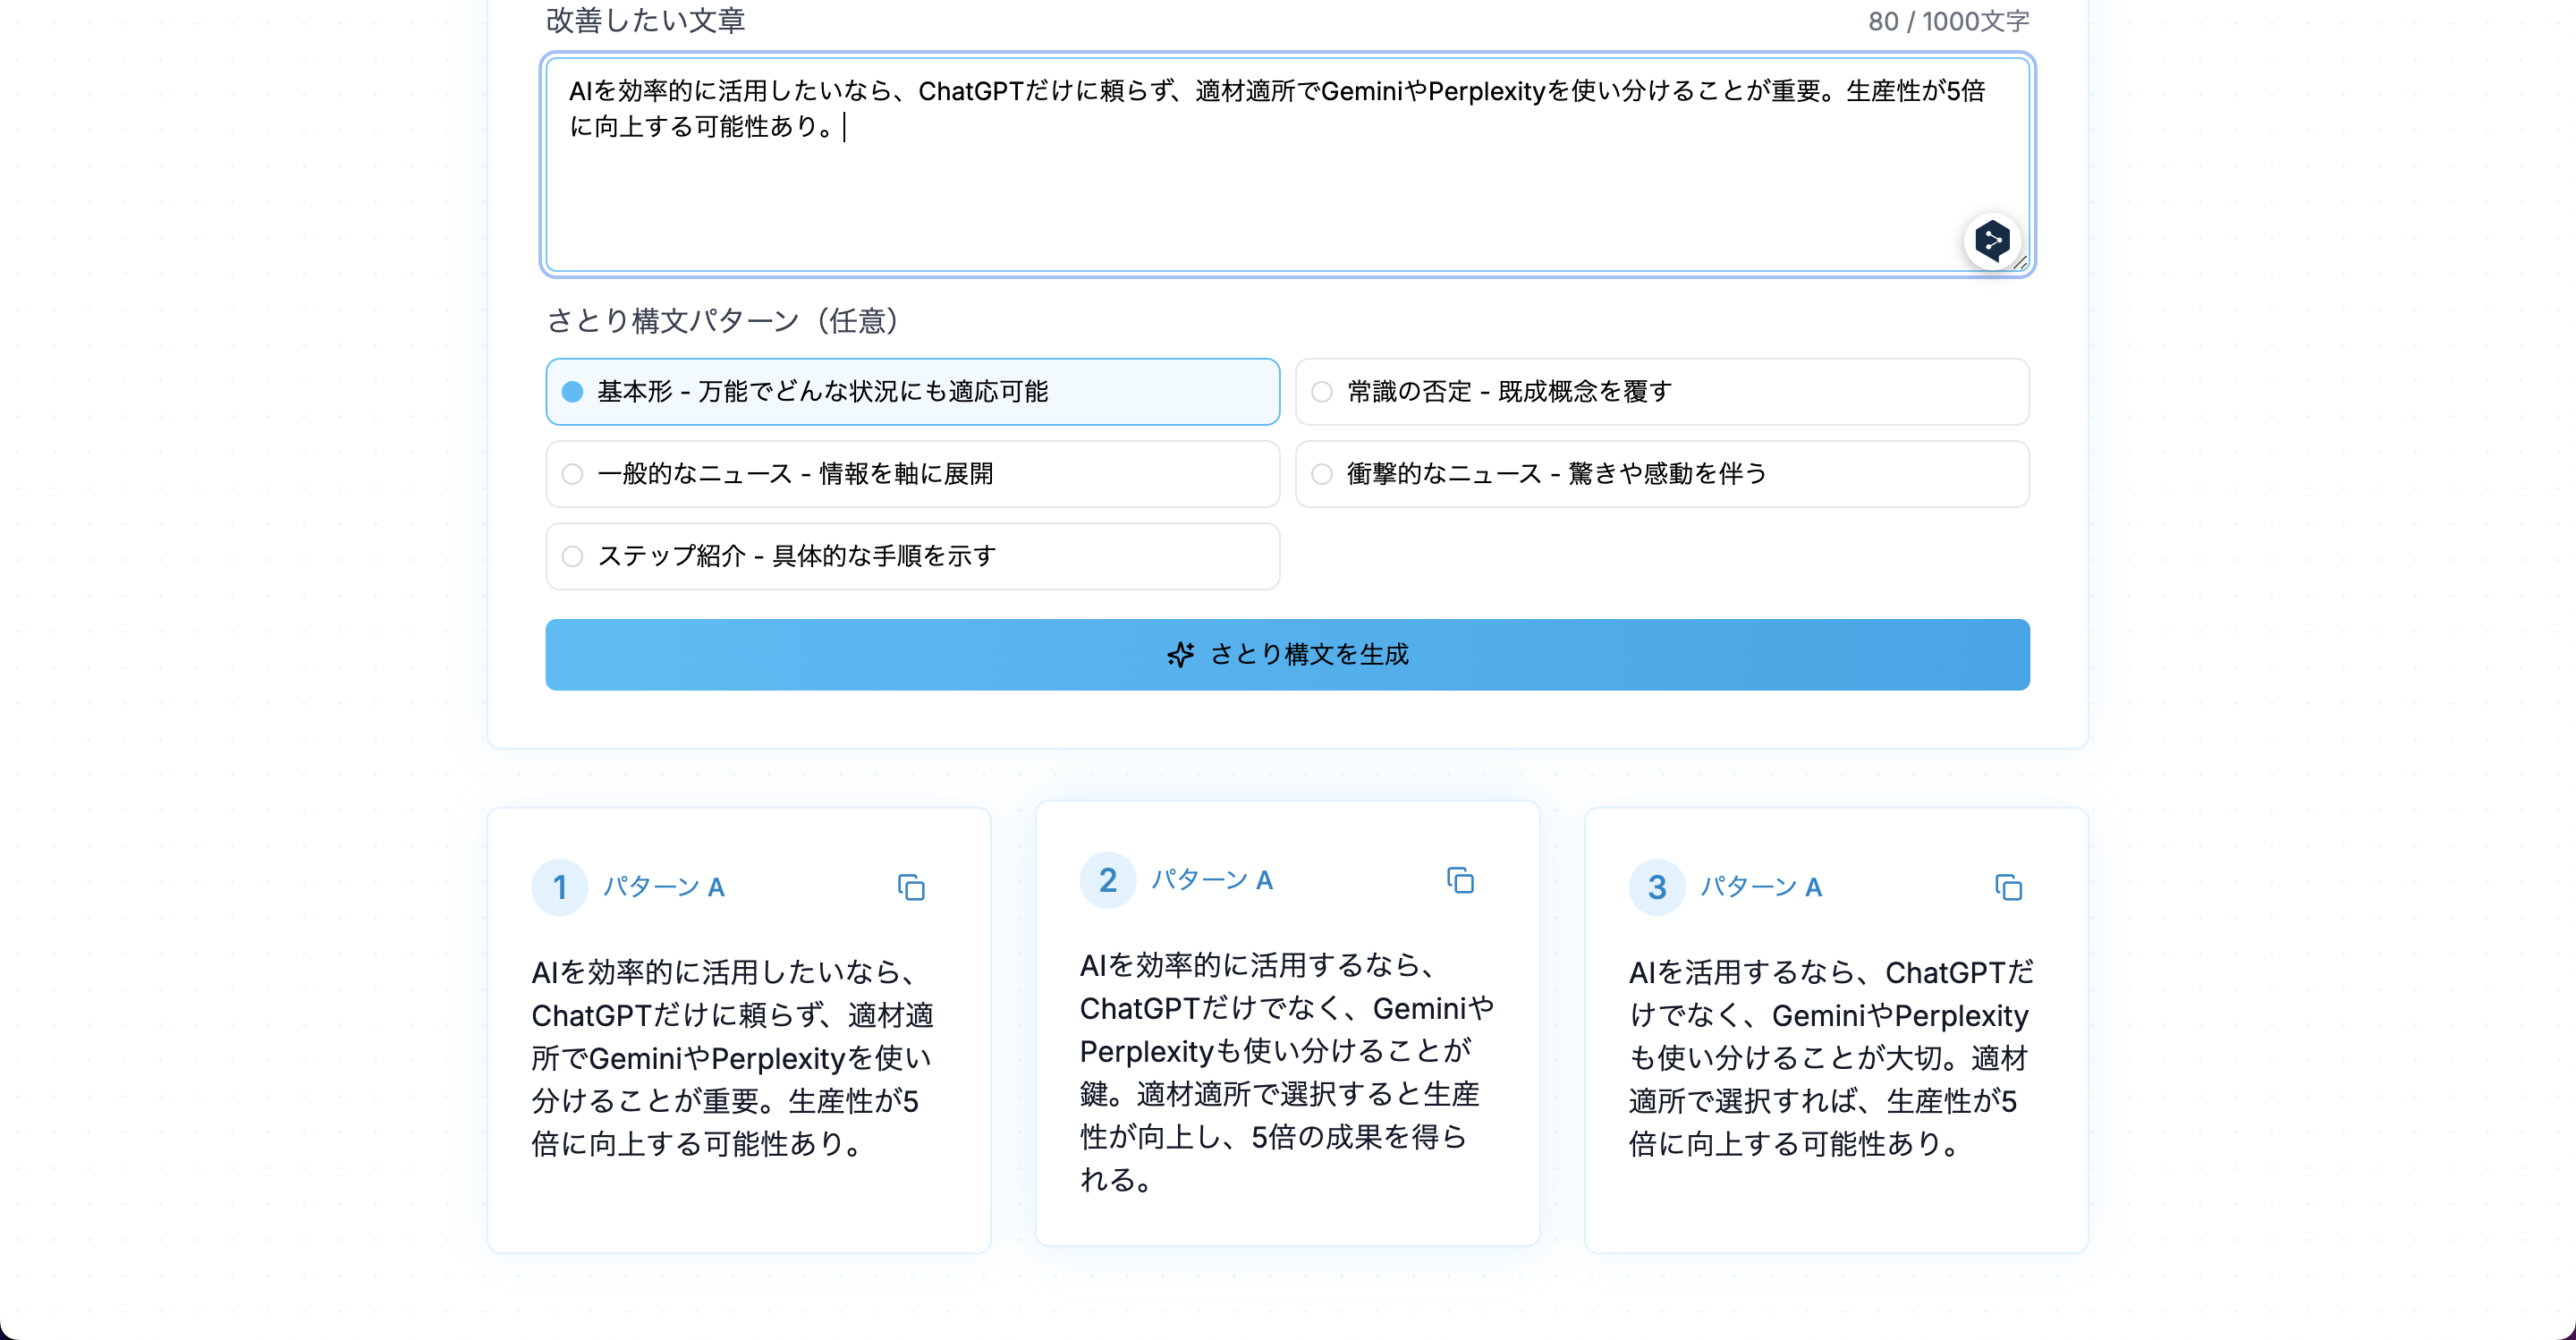Screen dimensions: 2576x1340
Task: Select the 基本形 pattern radio option
Action: [x=912, y=392]
